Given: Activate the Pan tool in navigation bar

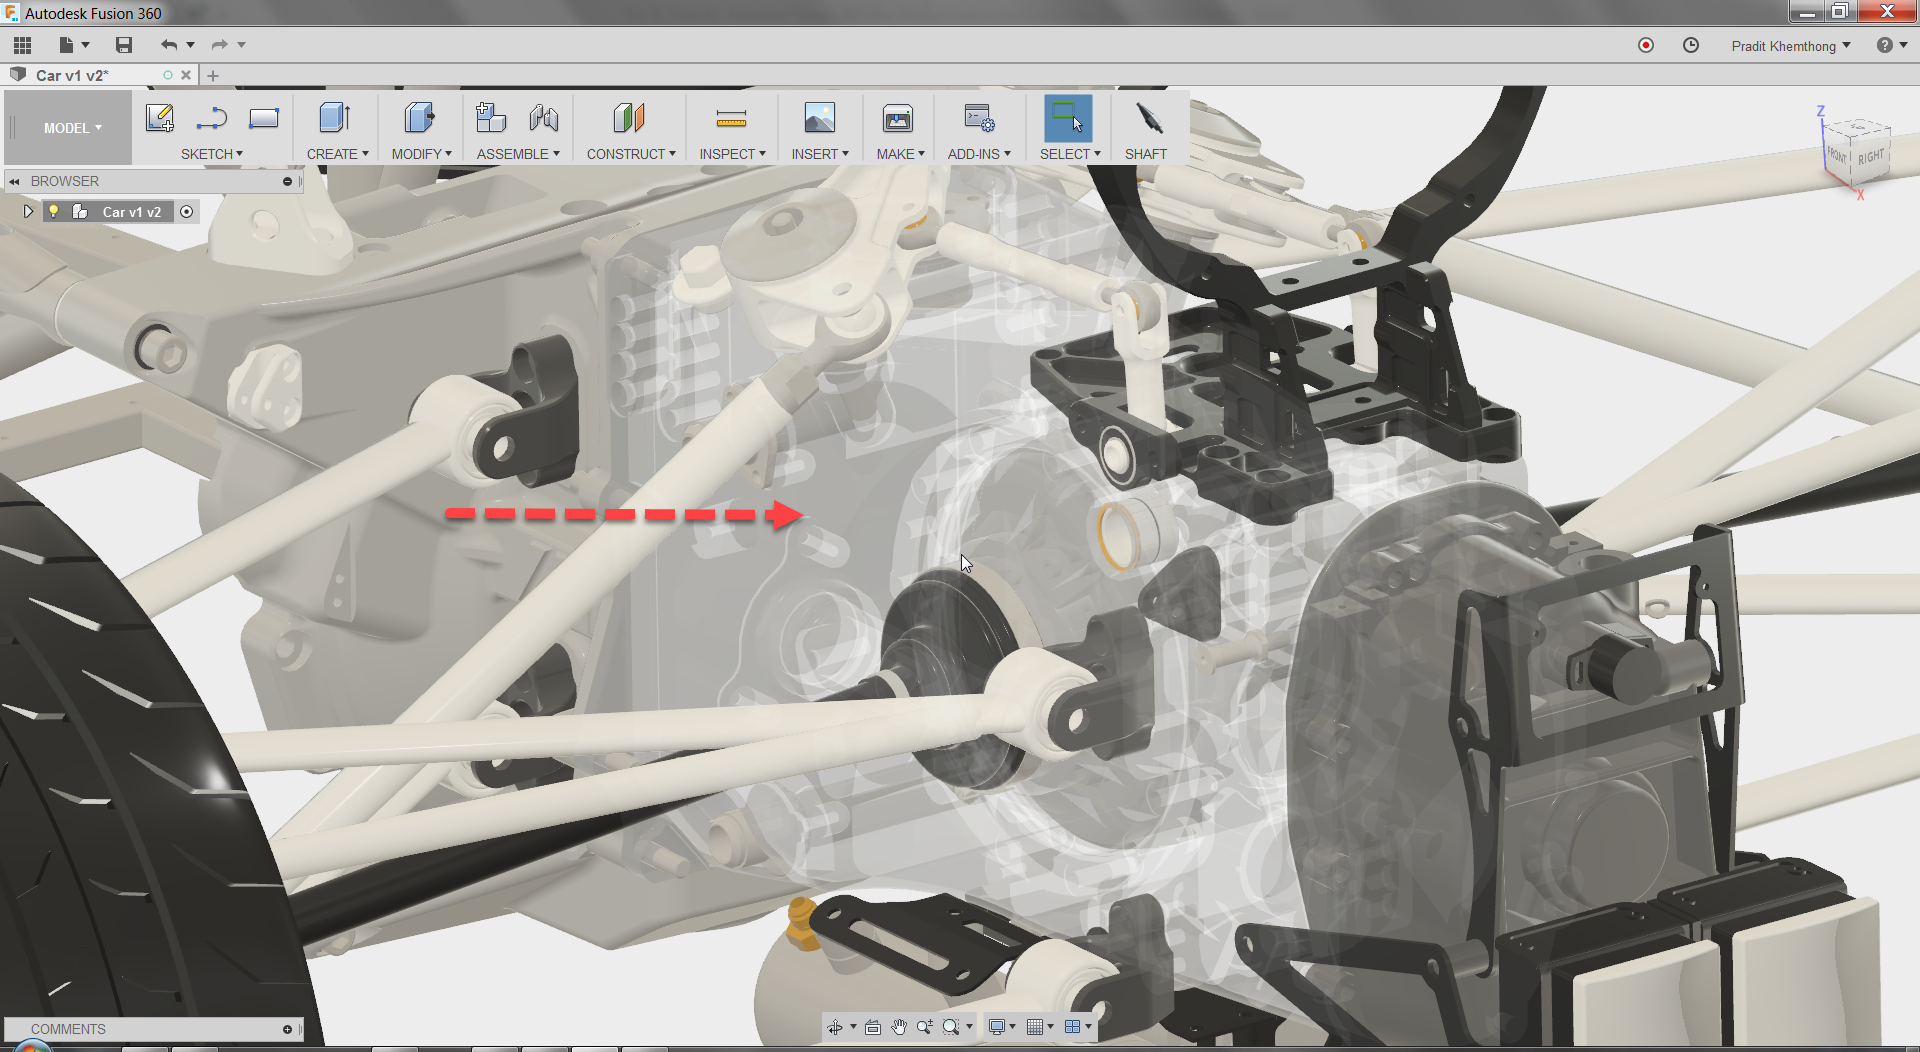Looking at the screenshot, I should point(898,1027).
